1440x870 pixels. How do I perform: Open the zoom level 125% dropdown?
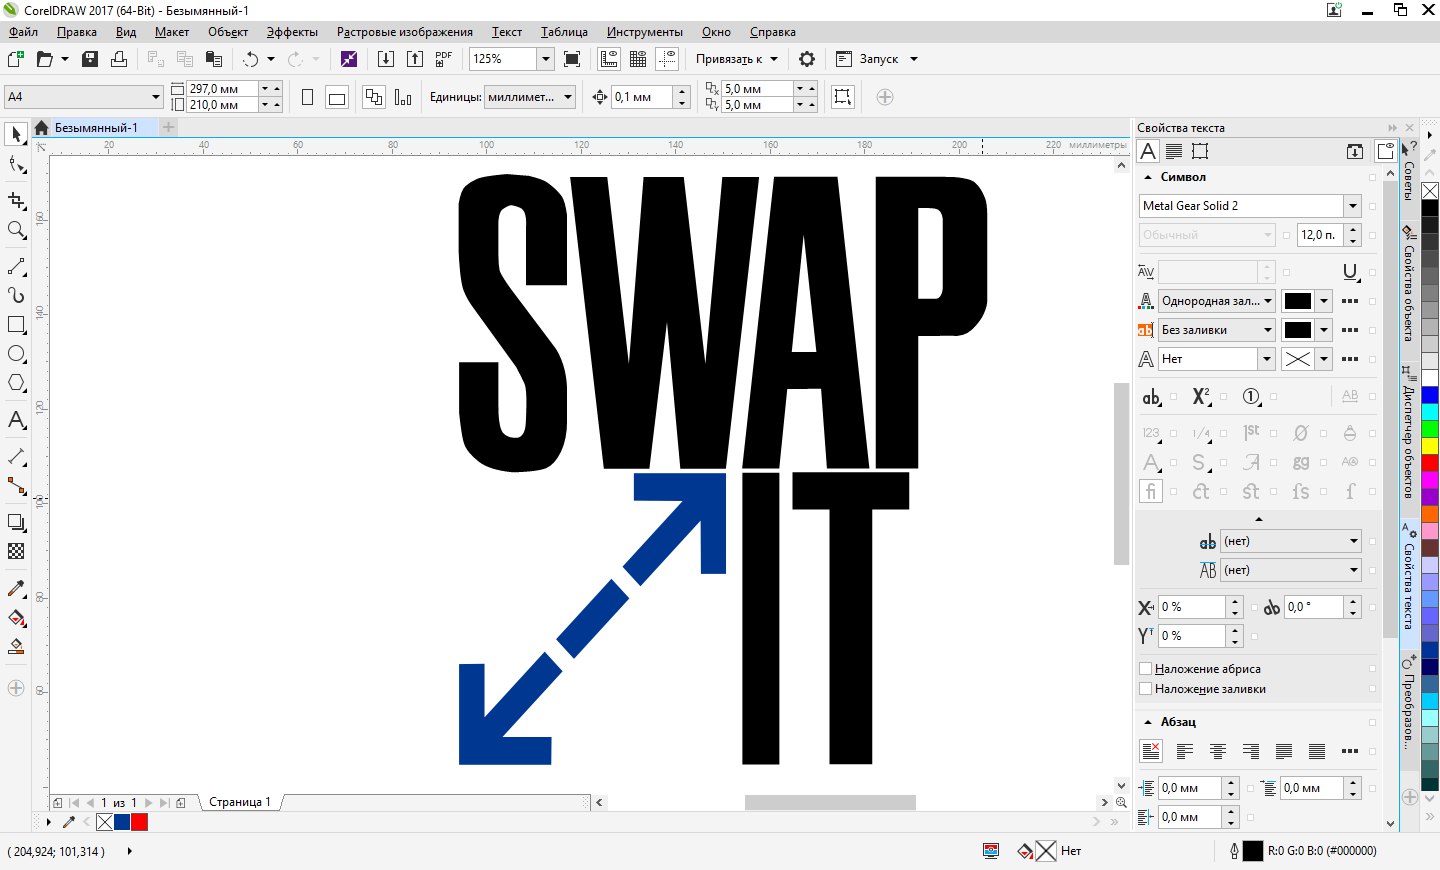tap(546, 59)
